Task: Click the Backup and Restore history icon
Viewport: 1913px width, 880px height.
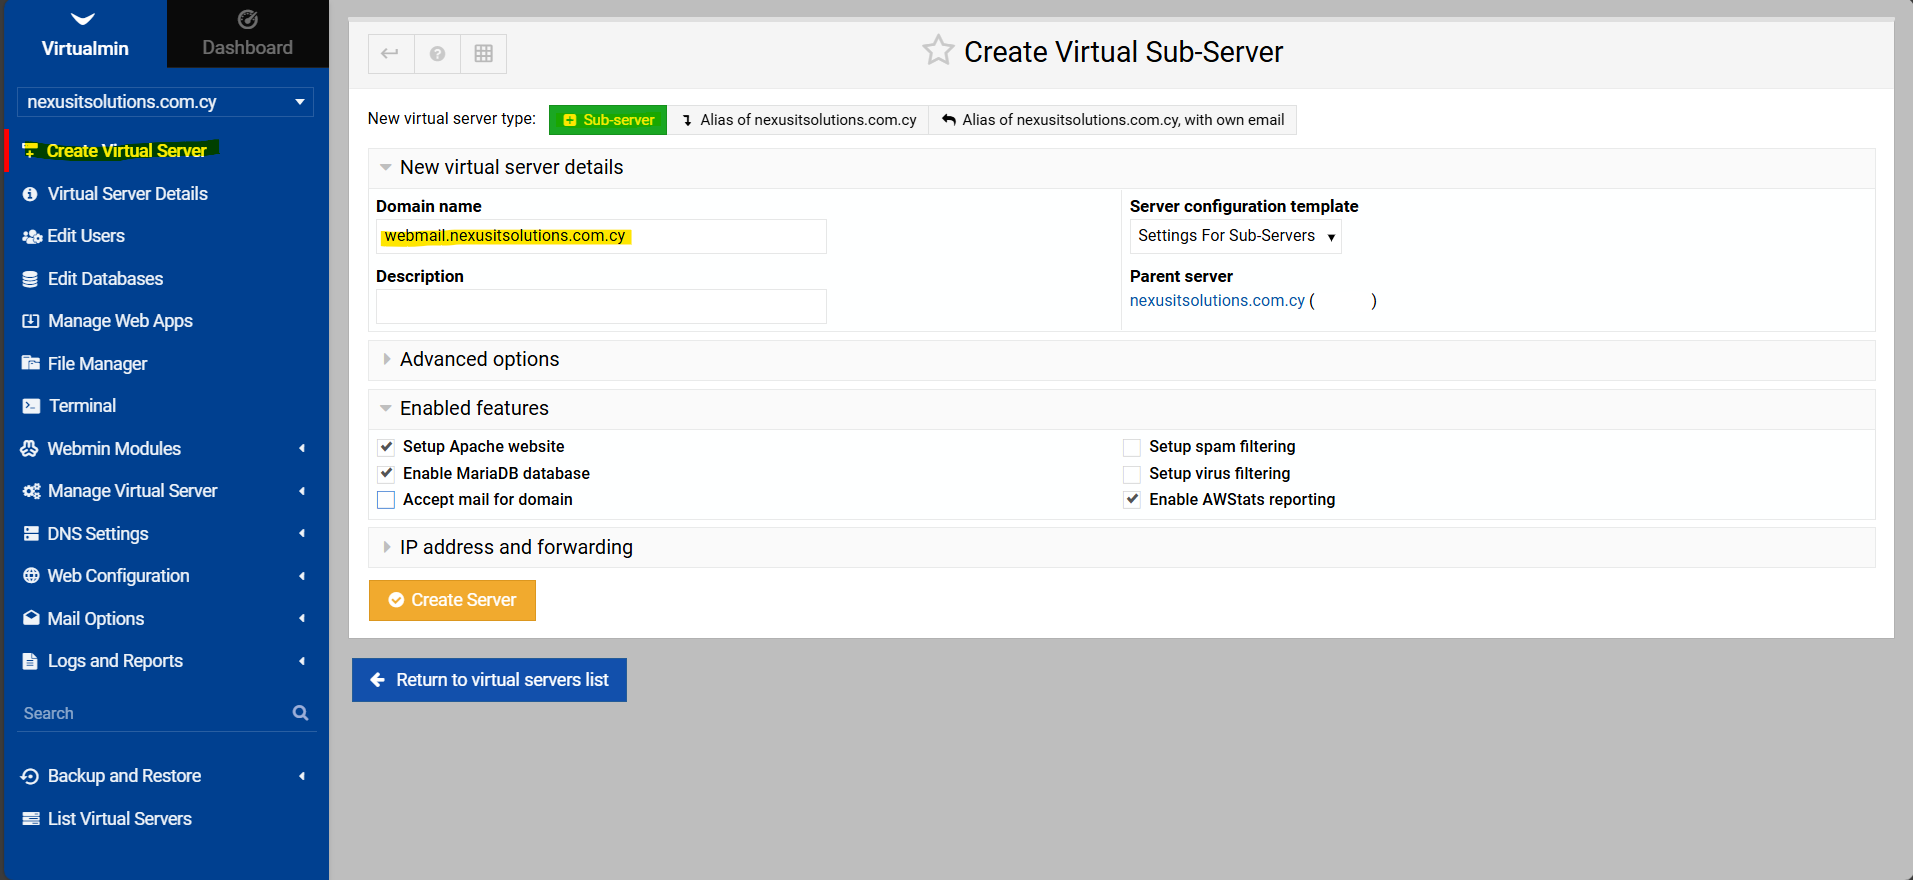Action: click(30, 776)
